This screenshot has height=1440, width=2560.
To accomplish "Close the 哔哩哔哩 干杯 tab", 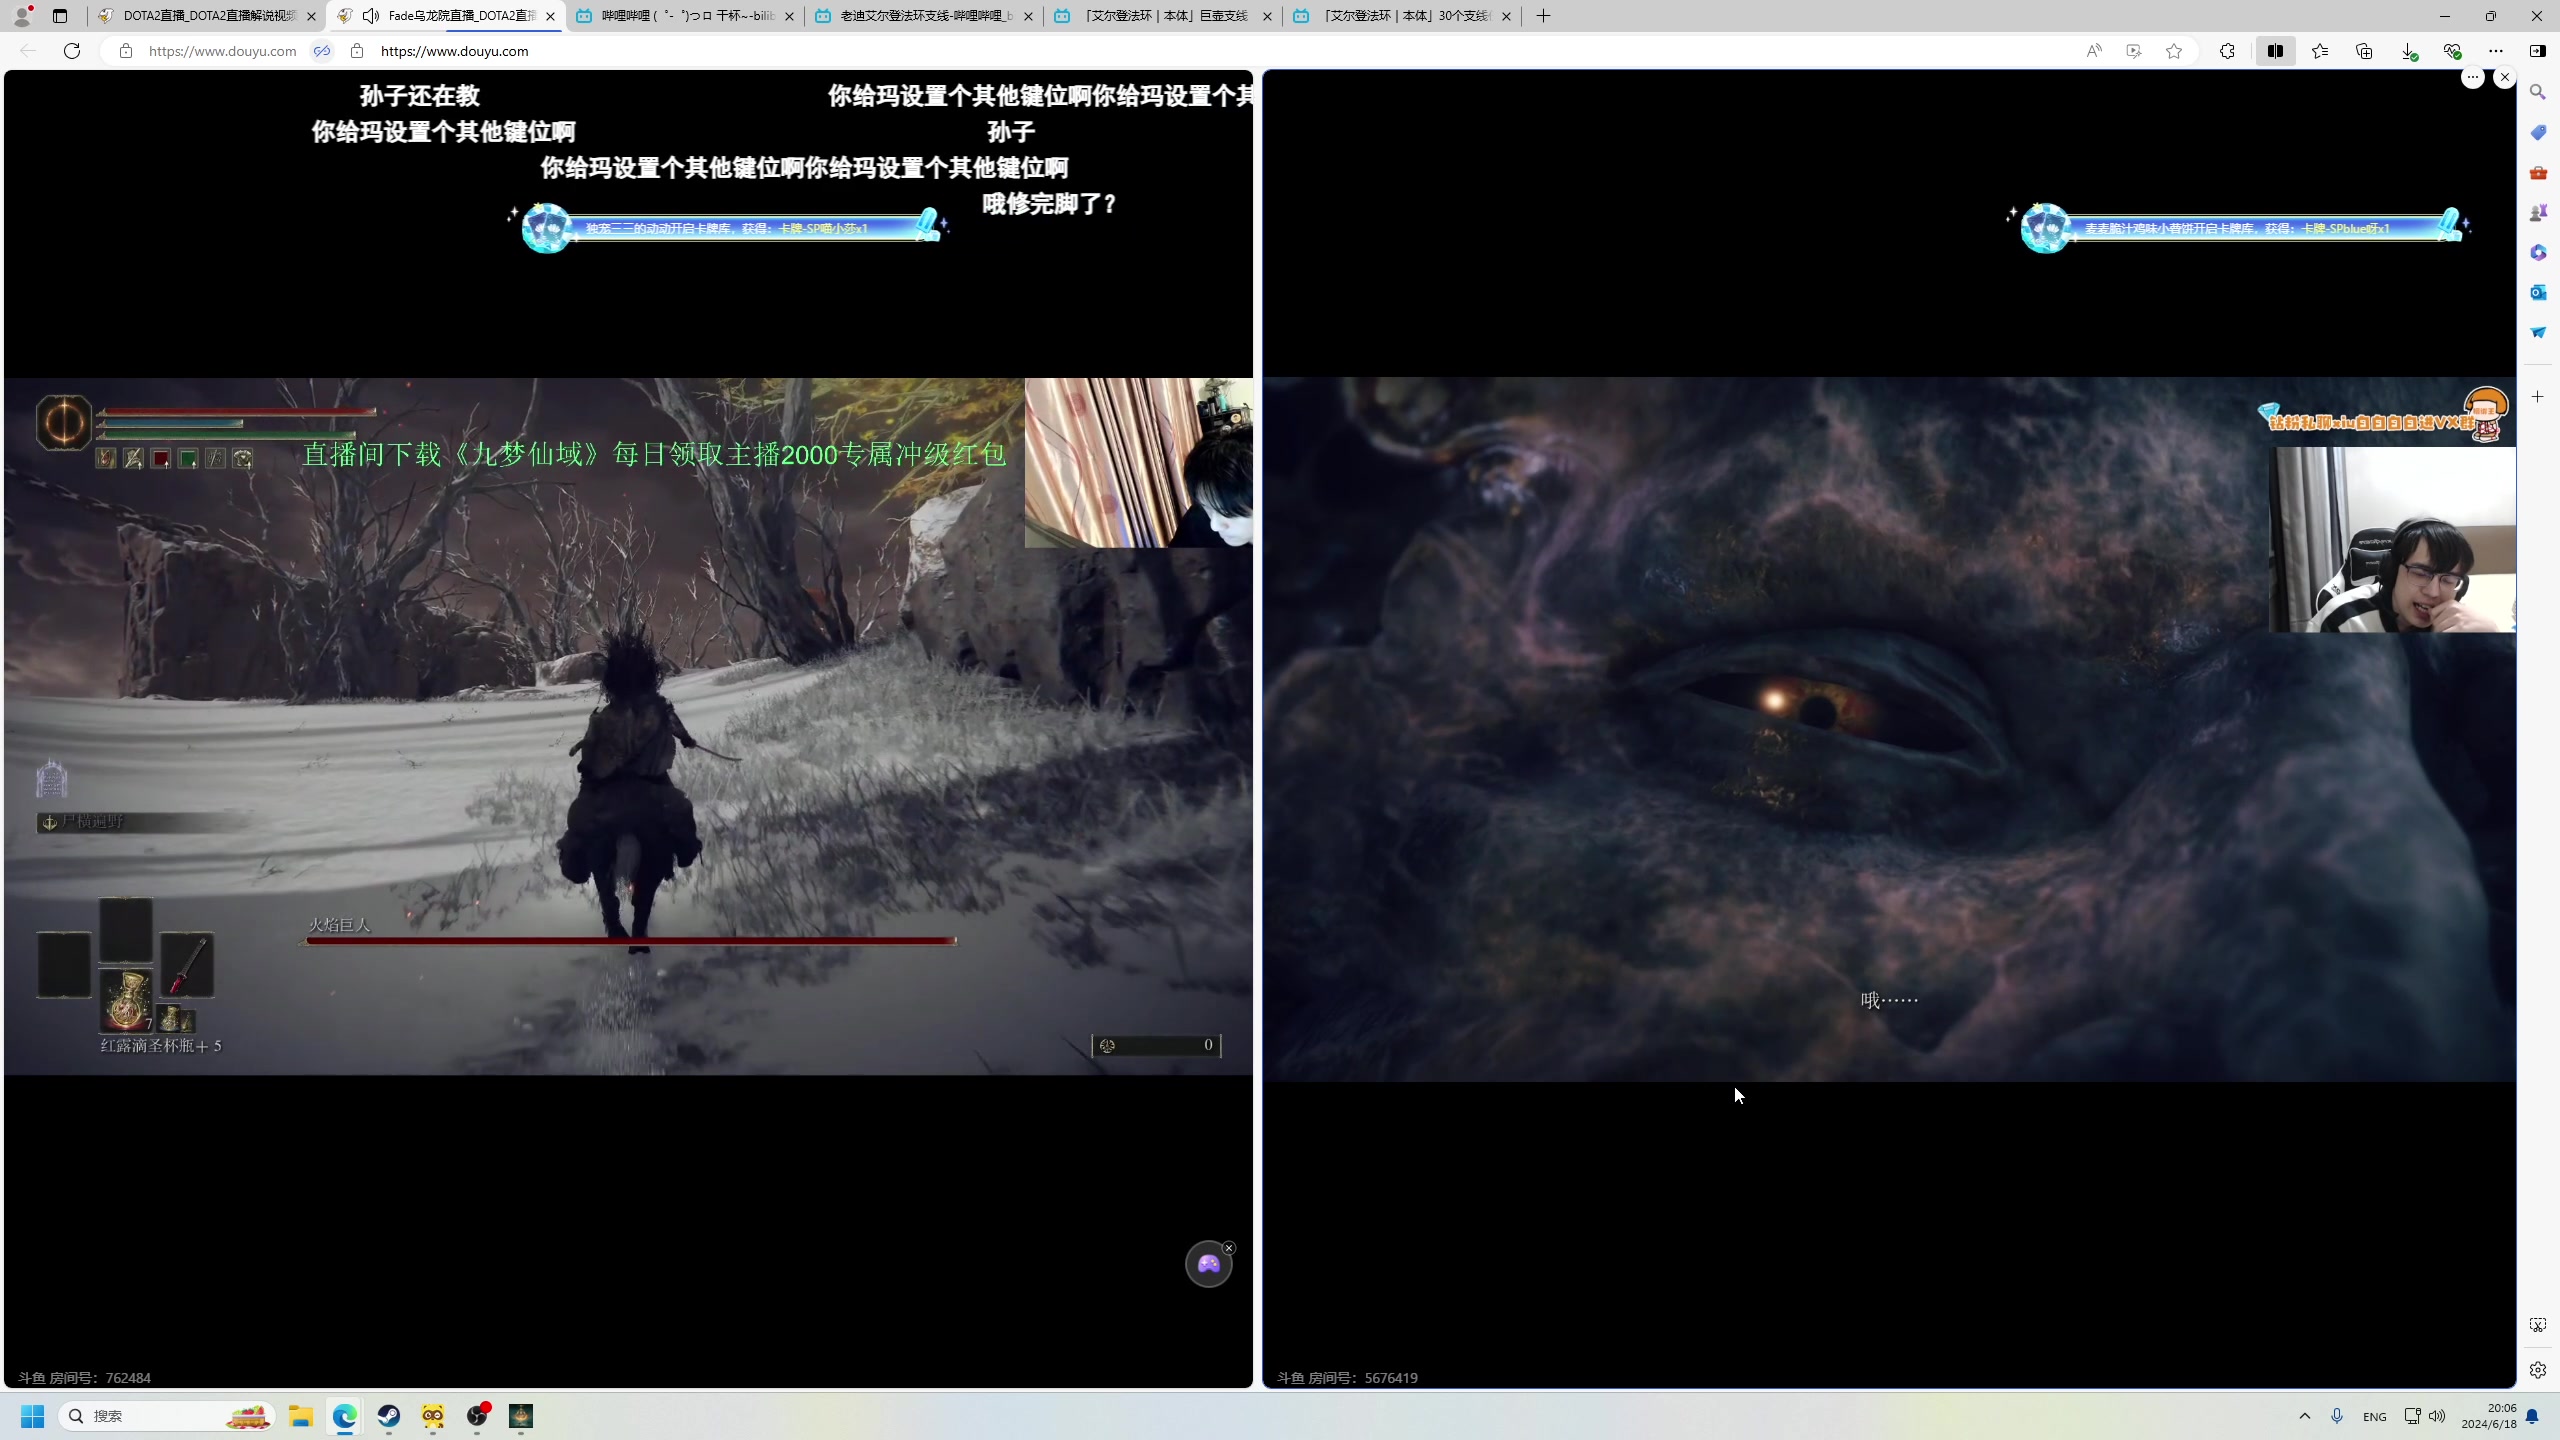I will pyautogui.click(x=789, y=16).
